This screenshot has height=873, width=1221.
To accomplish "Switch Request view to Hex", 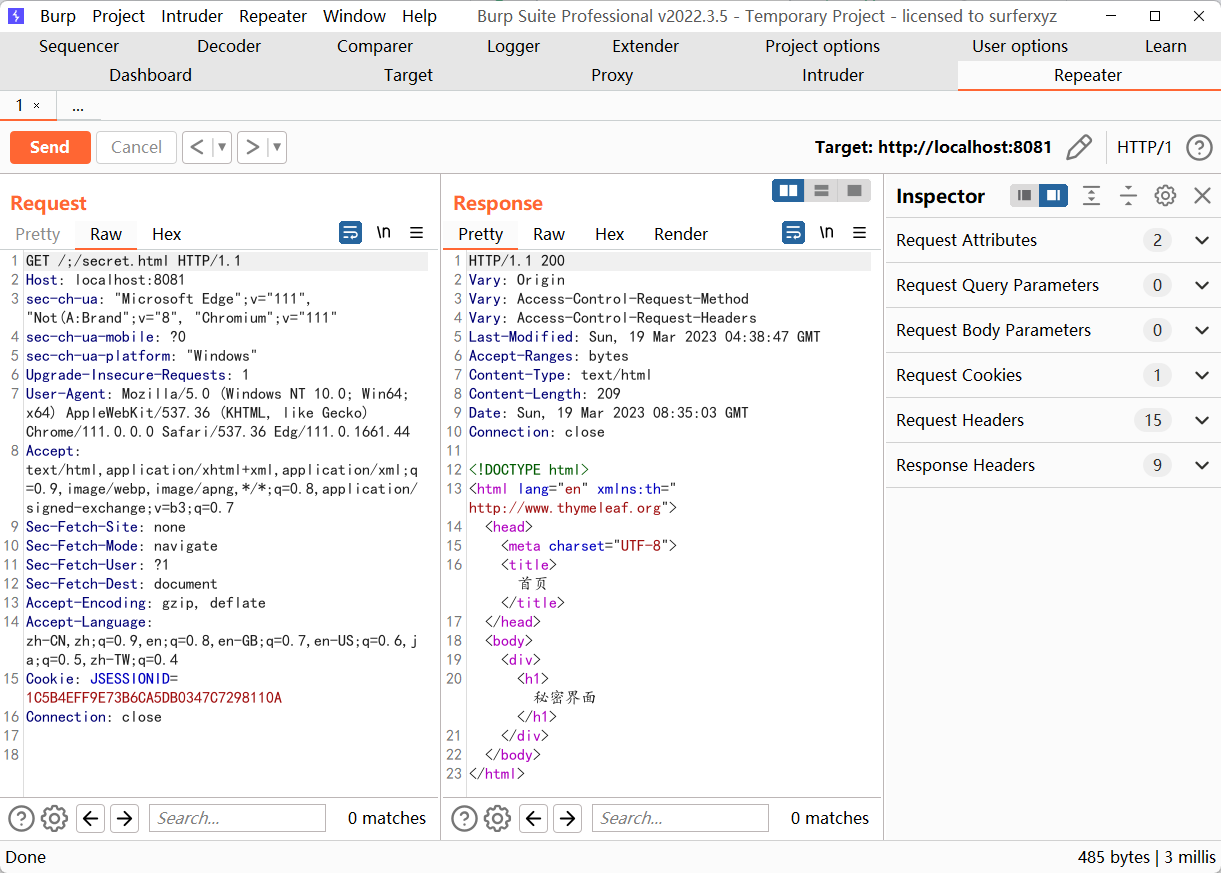I will (167, 234).
